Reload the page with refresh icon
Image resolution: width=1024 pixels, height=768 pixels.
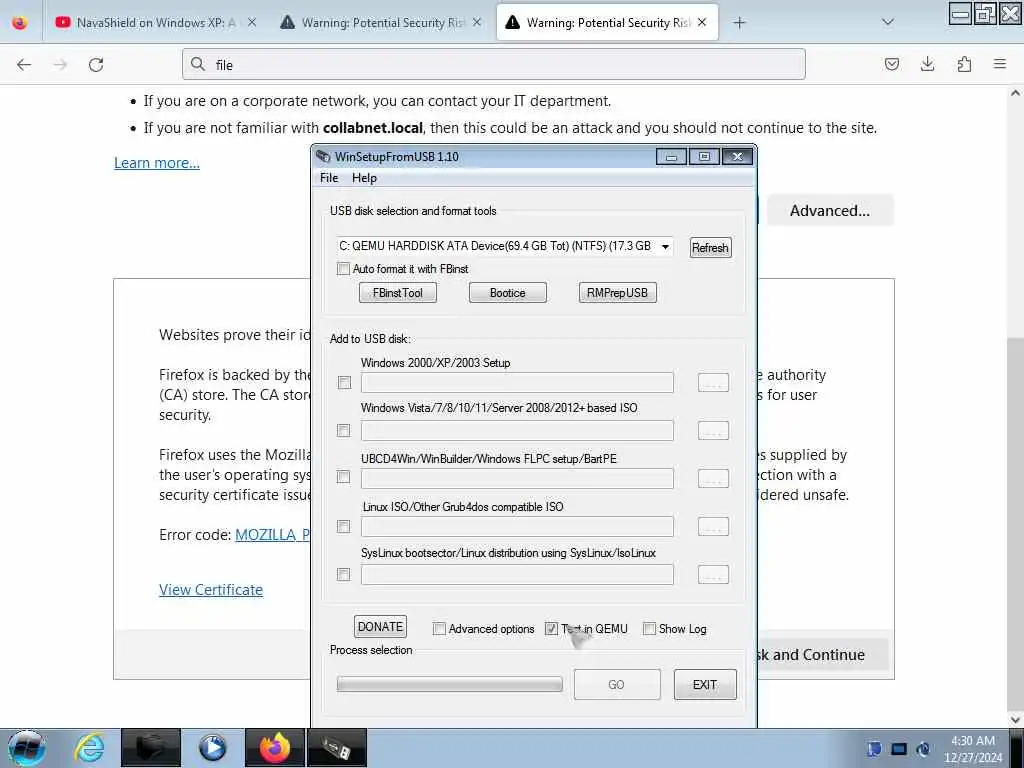click(x=96, y=65)
